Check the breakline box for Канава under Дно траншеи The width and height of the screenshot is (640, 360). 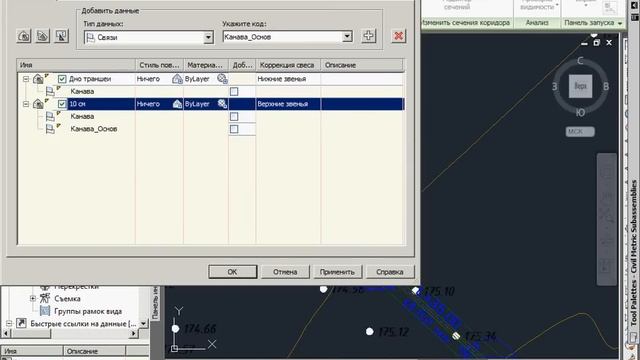click(234, 91)
